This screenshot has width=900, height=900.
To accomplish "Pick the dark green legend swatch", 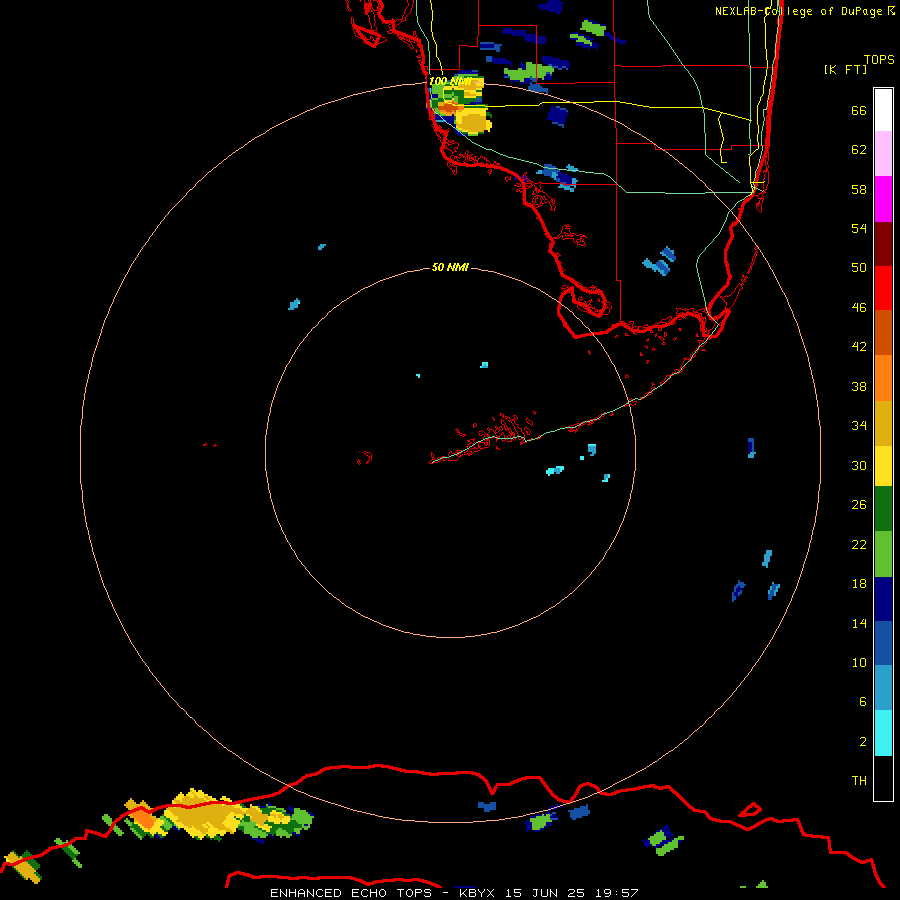I will pyautogui.click(x=883, y=509).
